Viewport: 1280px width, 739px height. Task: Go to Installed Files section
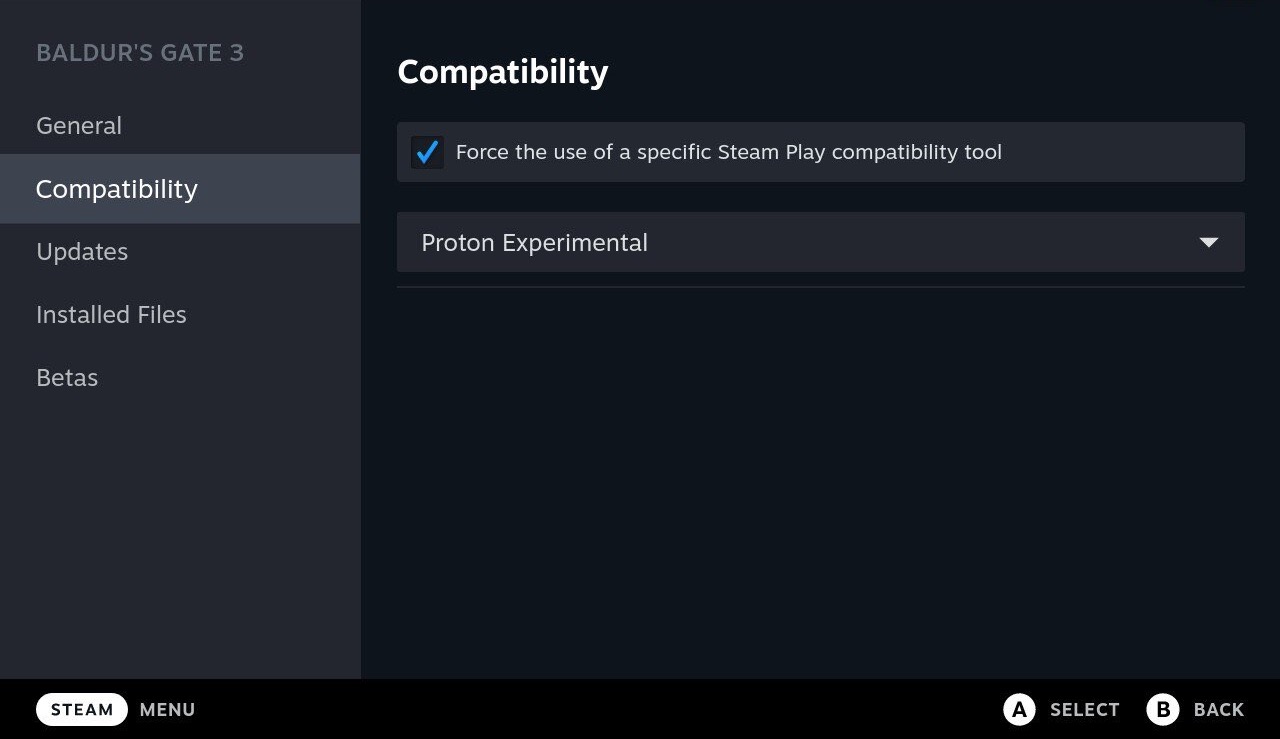(111, 315)
